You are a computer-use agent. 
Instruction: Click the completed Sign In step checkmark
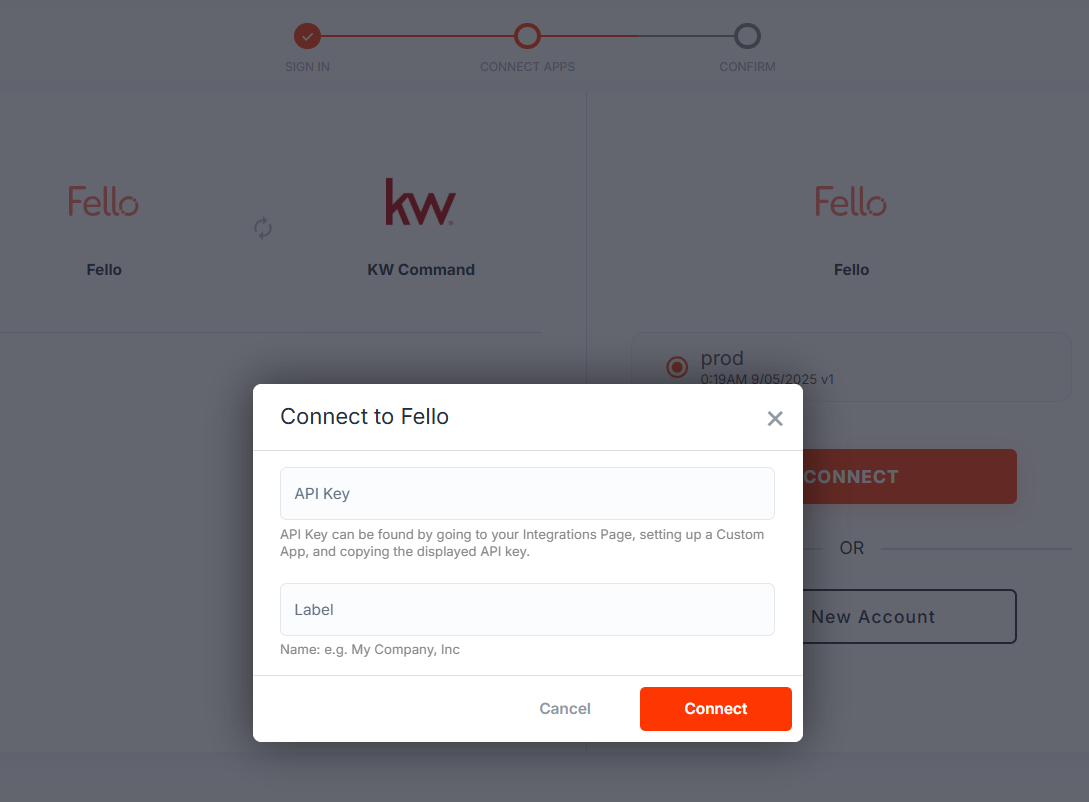point(307,37)
